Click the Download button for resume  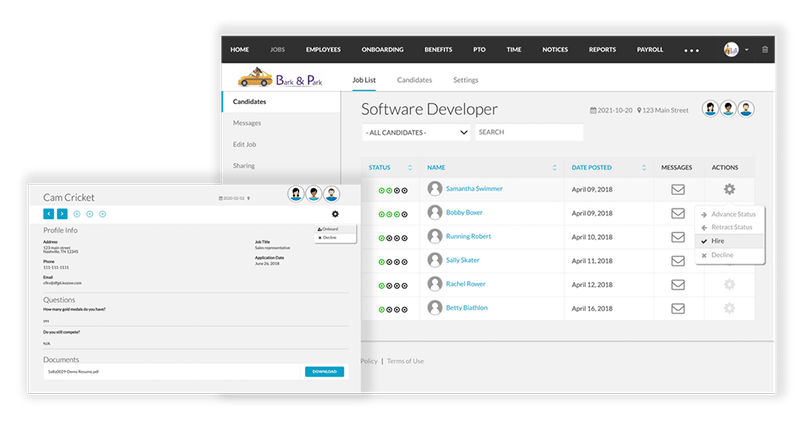tap(324, 372)
